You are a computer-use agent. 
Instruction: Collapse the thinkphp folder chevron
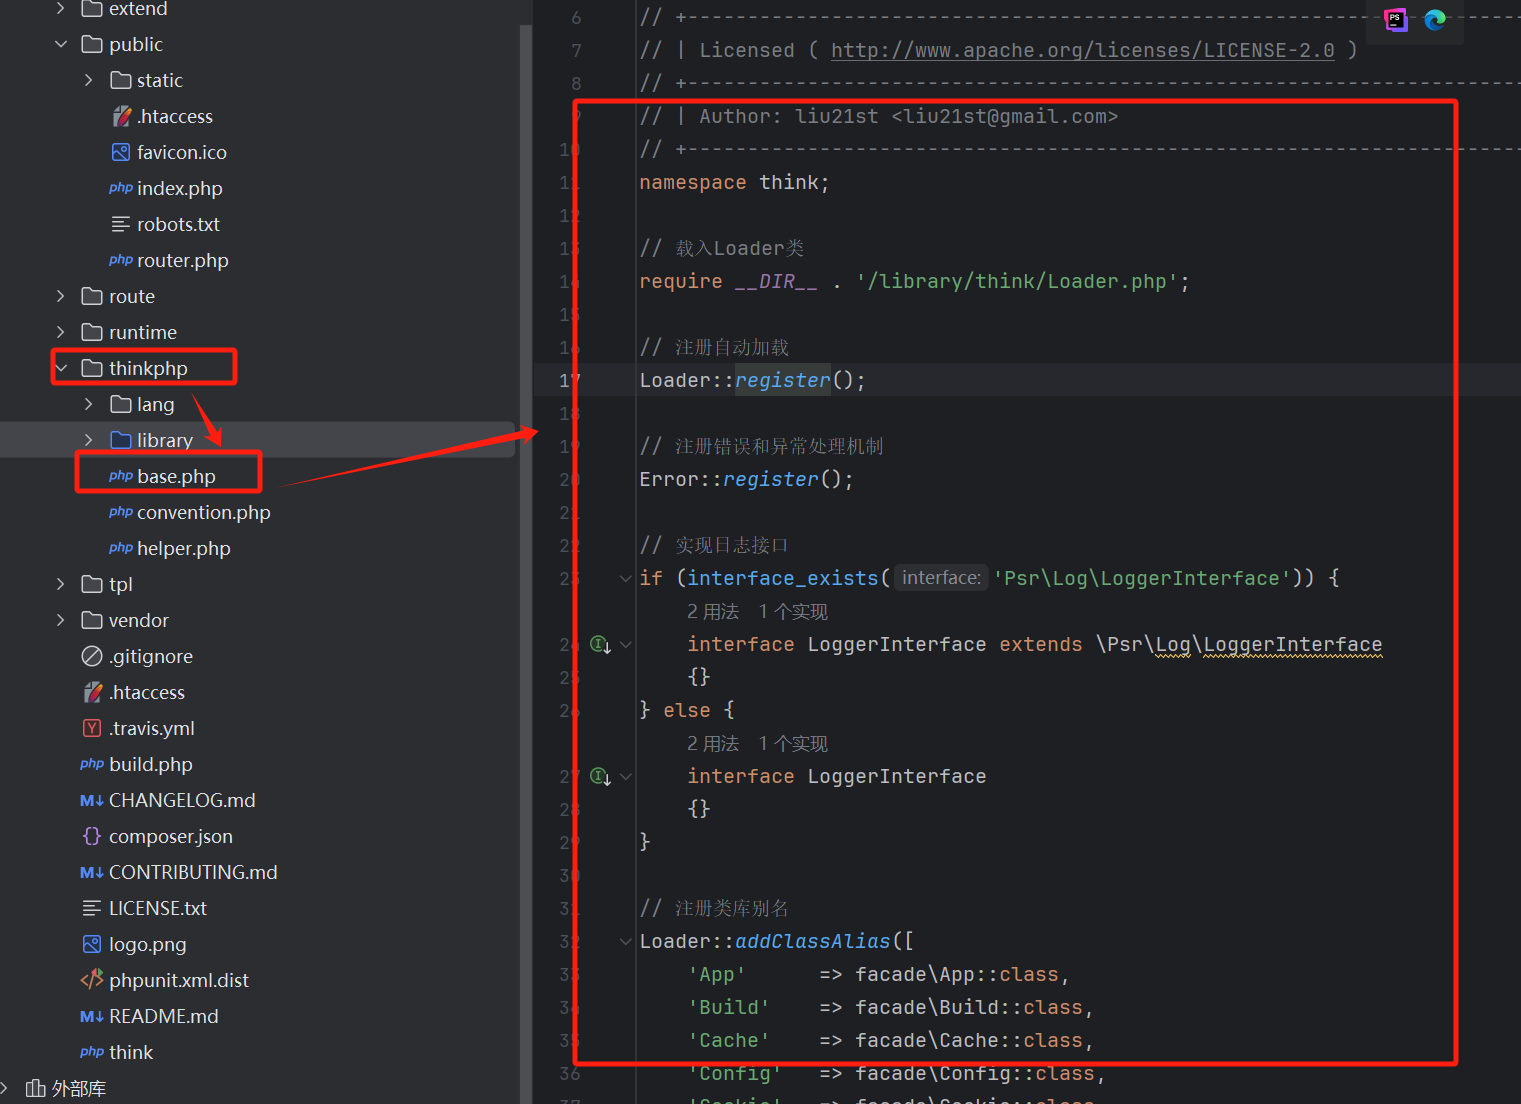click(61, 368)
